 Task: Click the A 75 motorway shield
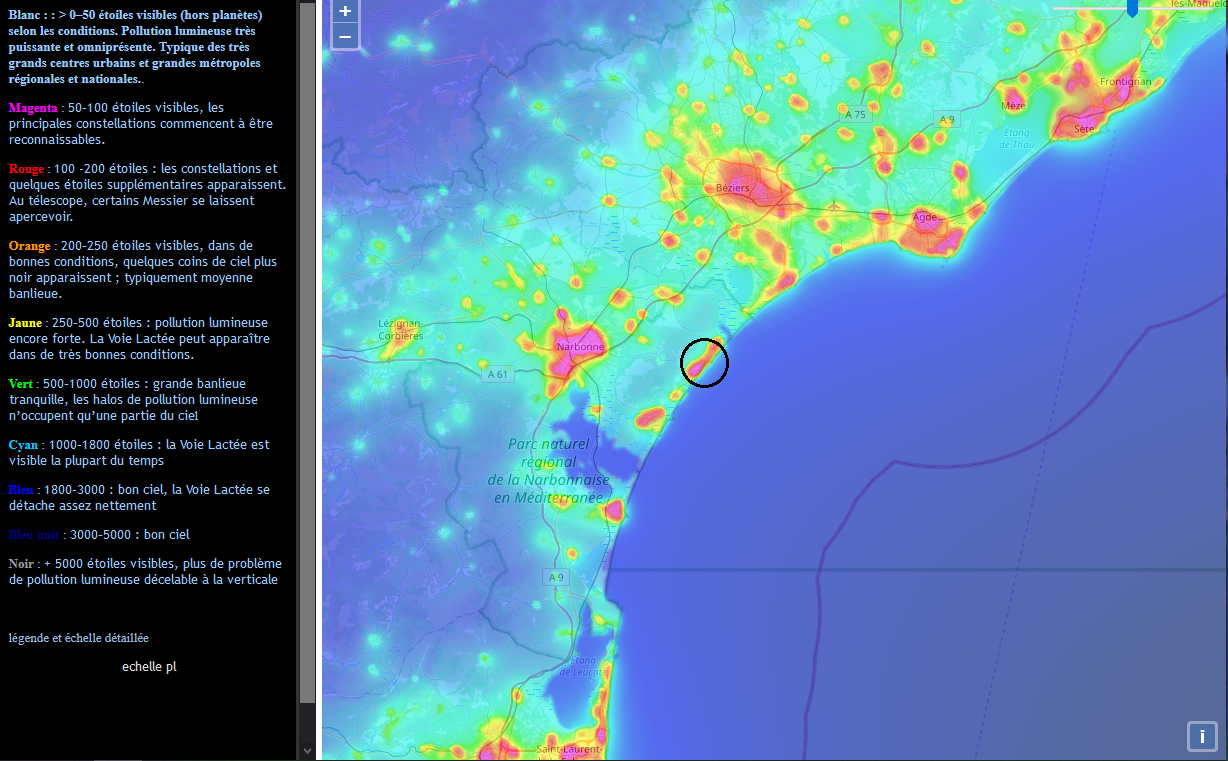(855, 115)
